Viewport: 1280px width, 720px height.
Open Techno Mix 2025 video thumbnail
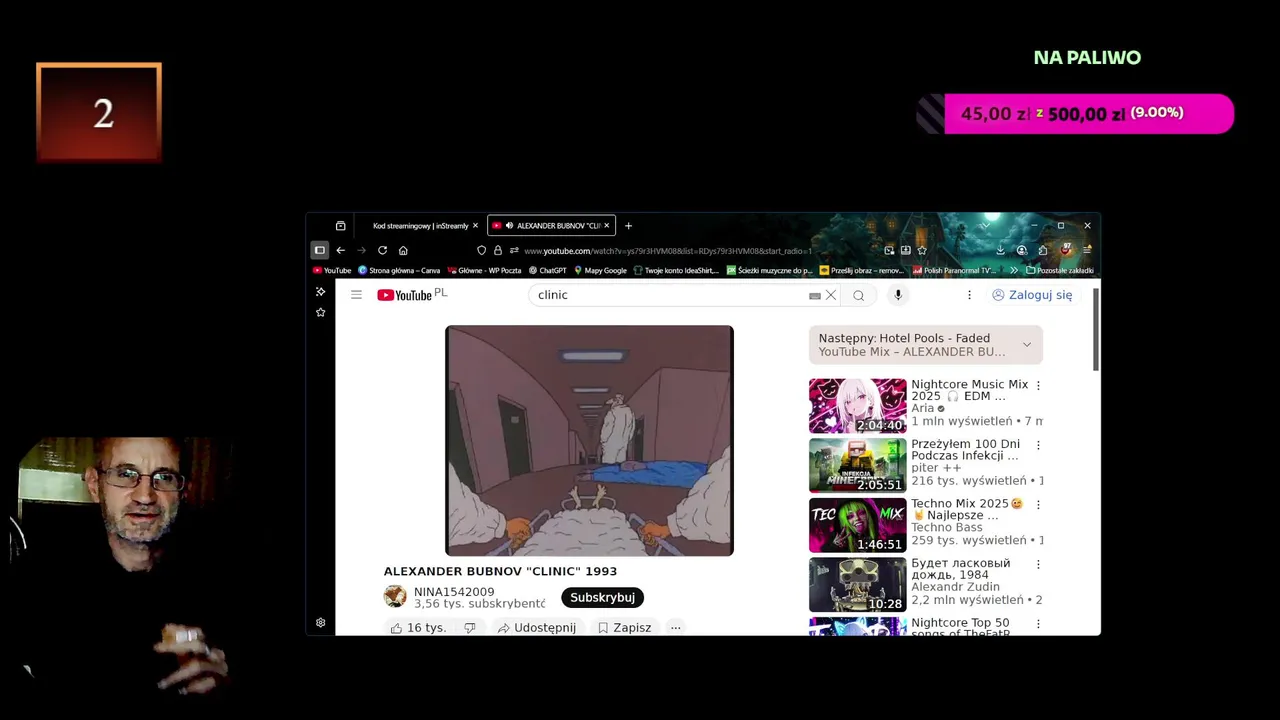click(857, 525)
